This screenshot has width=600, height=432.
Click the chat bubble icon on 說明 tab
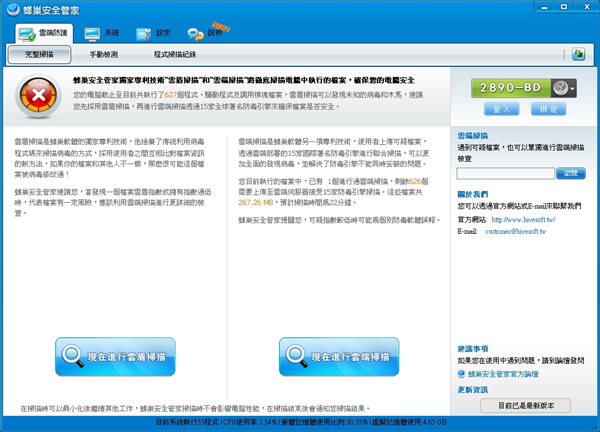(x=195, y=34)
